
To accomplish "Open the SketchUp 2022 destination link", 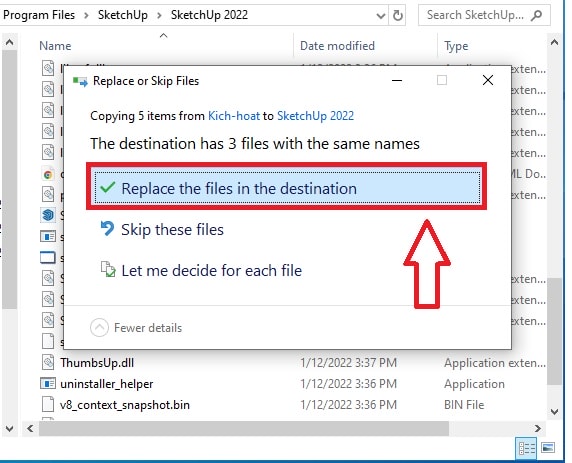I will coord(316,116).
